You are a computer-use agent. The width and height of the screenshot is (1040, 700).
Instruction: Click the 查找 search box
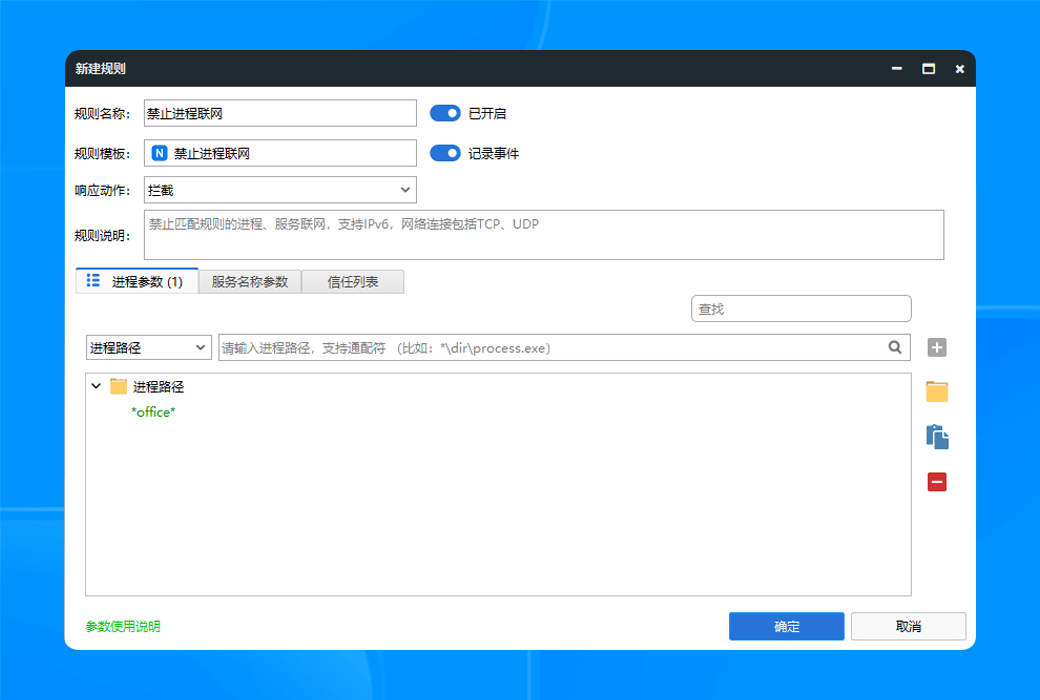click(x=801, y=309)
